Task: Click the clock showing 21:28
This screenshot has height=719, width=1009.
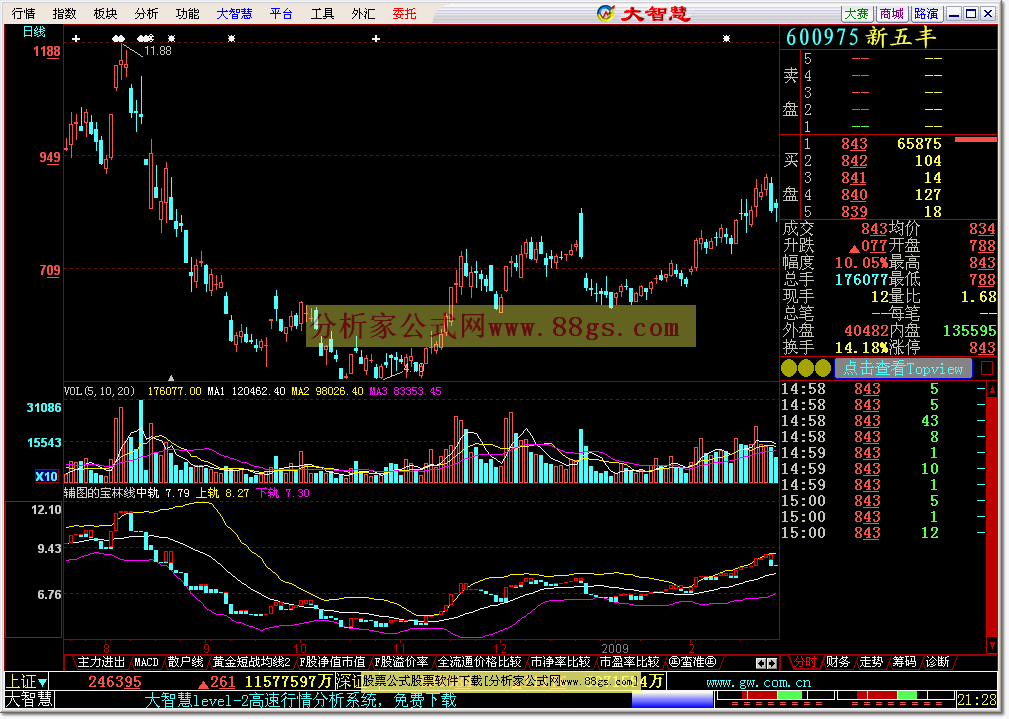Action: pyautogui.click(x=977, y=700)
